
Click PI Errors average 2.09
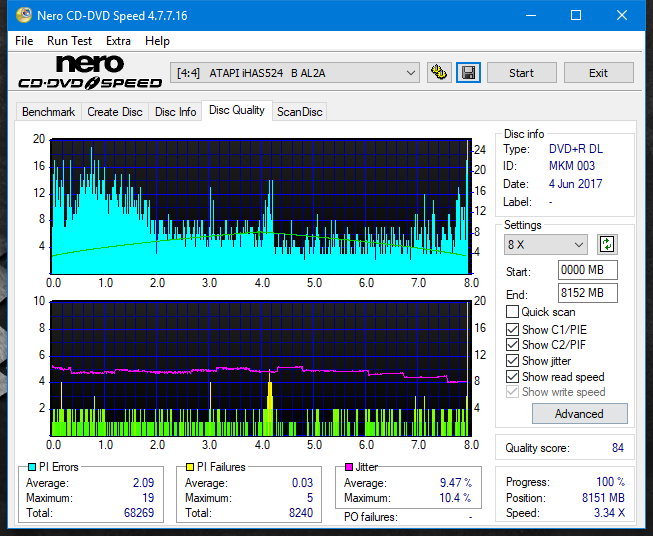point(143,483)
